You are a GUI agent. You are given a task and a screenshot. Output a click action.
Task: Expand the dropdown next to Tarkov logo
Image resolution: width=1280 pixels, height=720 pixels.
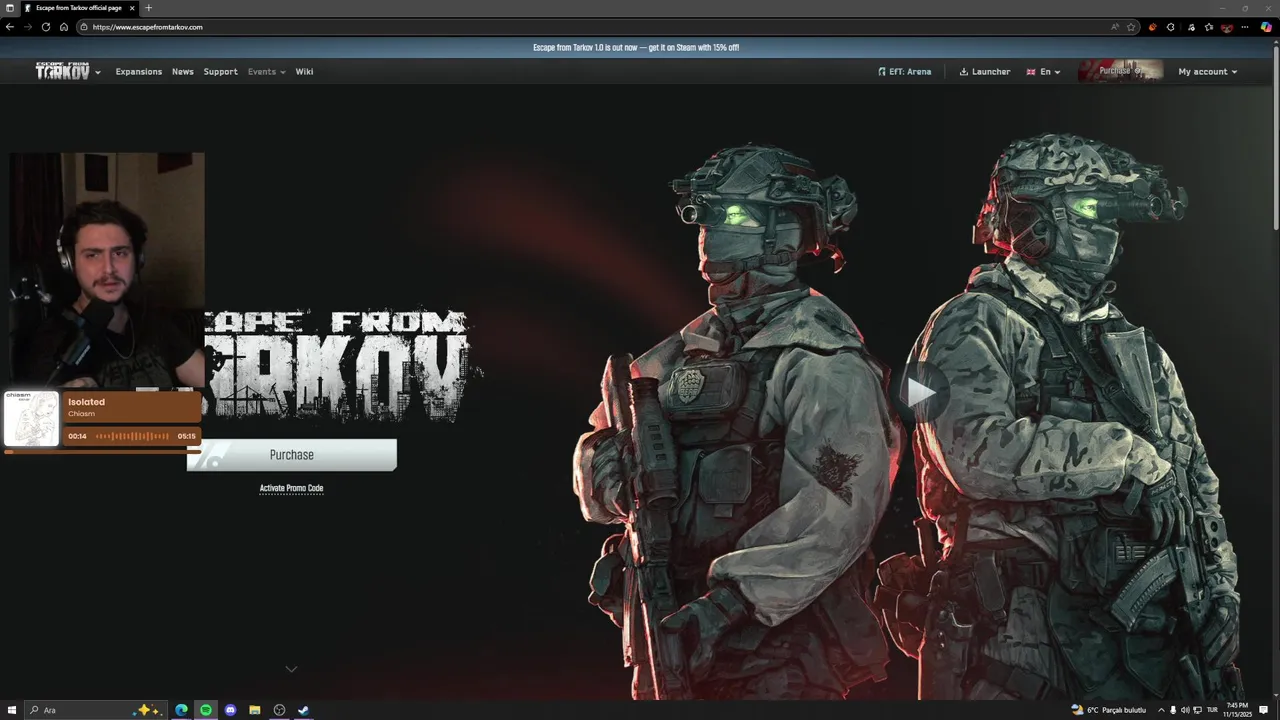pyautogui.click(x=98, y=72)
